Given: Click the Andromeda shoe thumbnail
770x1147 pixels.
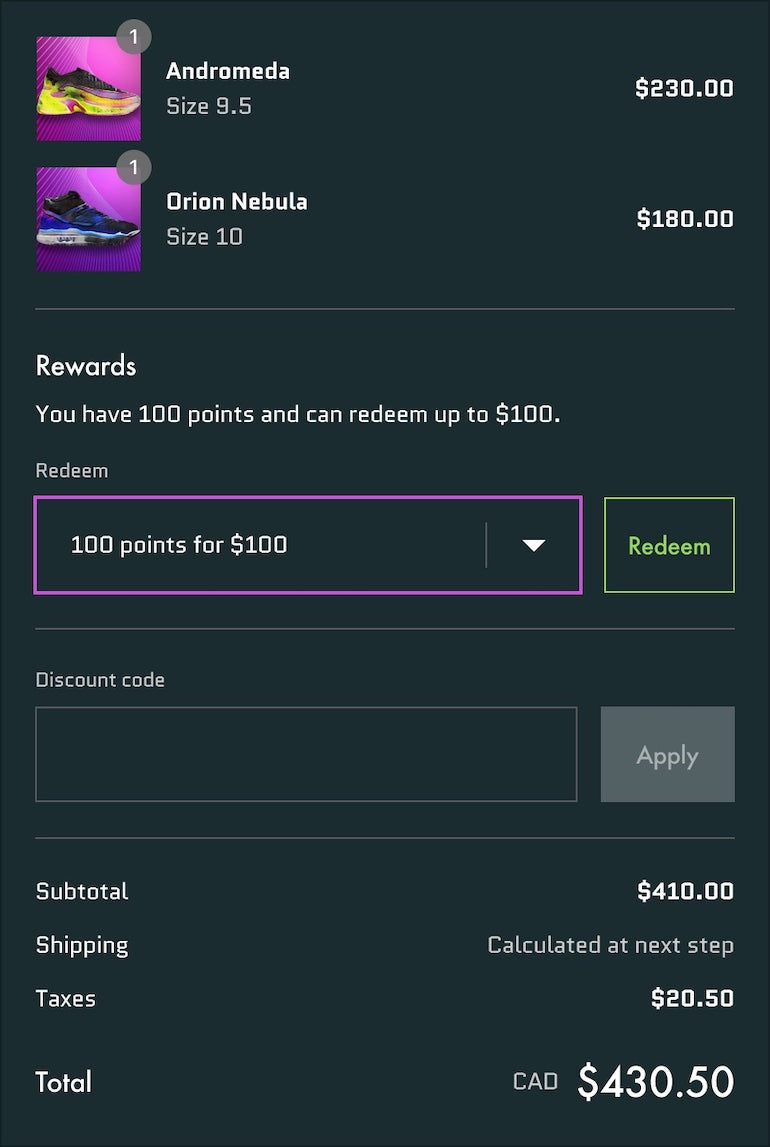Looking at the screenshot, I should click(88, 89).
